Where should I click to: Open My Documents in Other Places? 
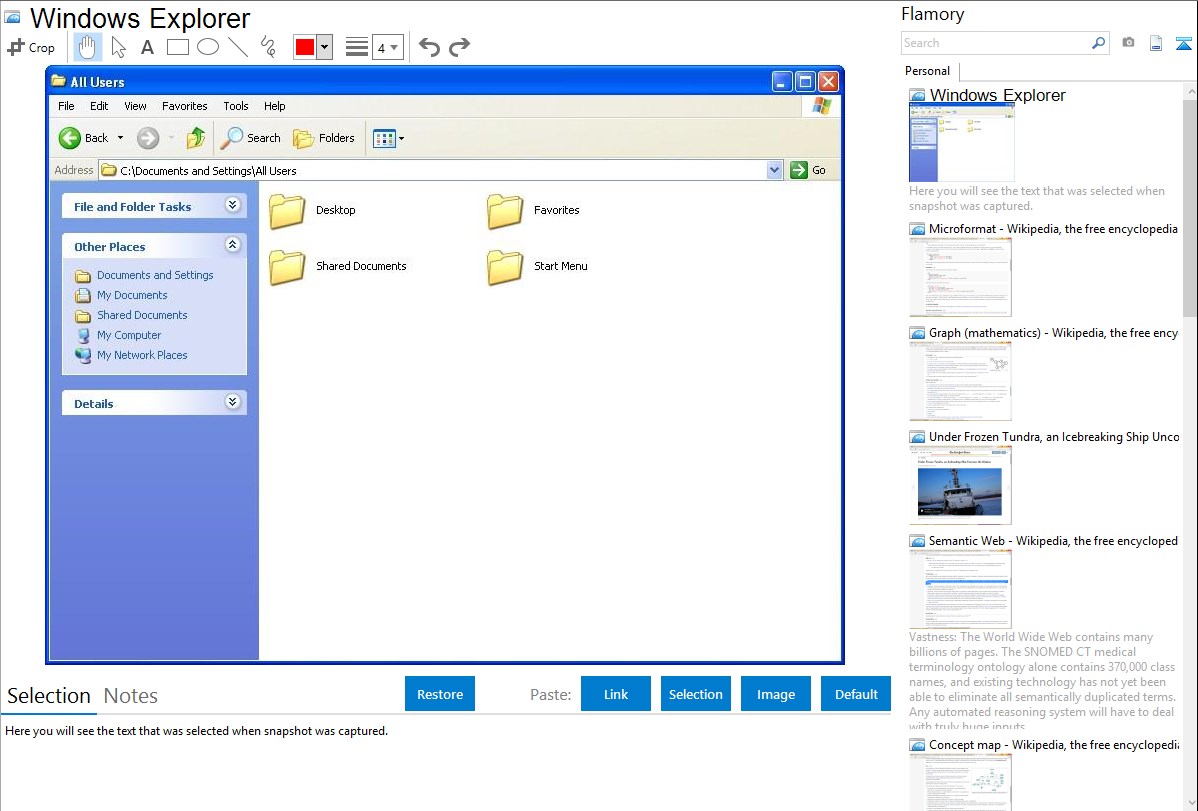point(132,295)
